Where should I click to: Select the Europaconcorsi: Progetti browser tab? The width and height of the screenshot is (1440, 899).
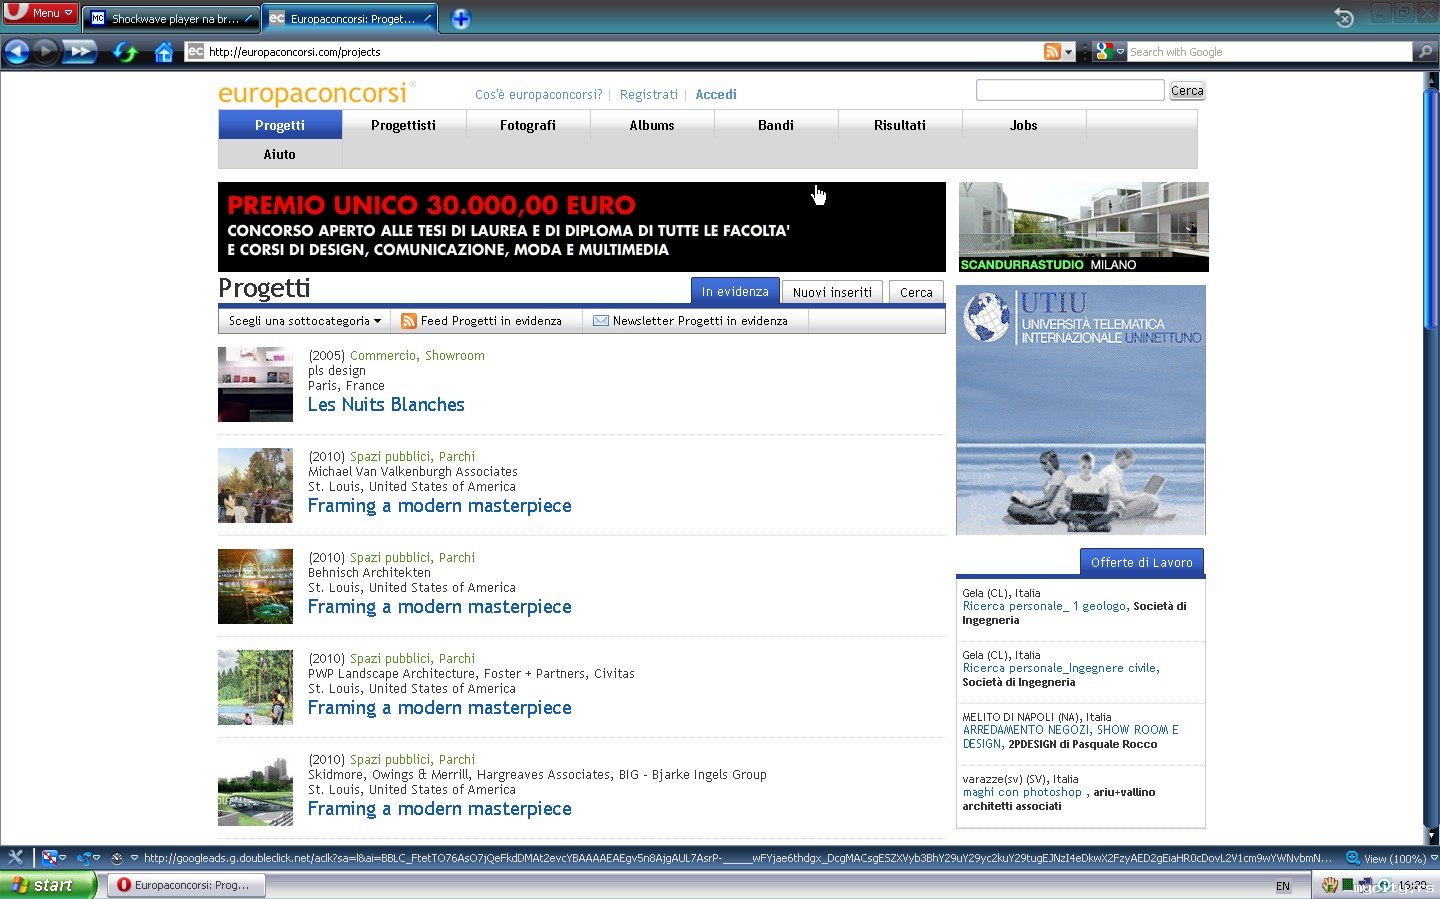pyautogui.click(x=350, y=18)
